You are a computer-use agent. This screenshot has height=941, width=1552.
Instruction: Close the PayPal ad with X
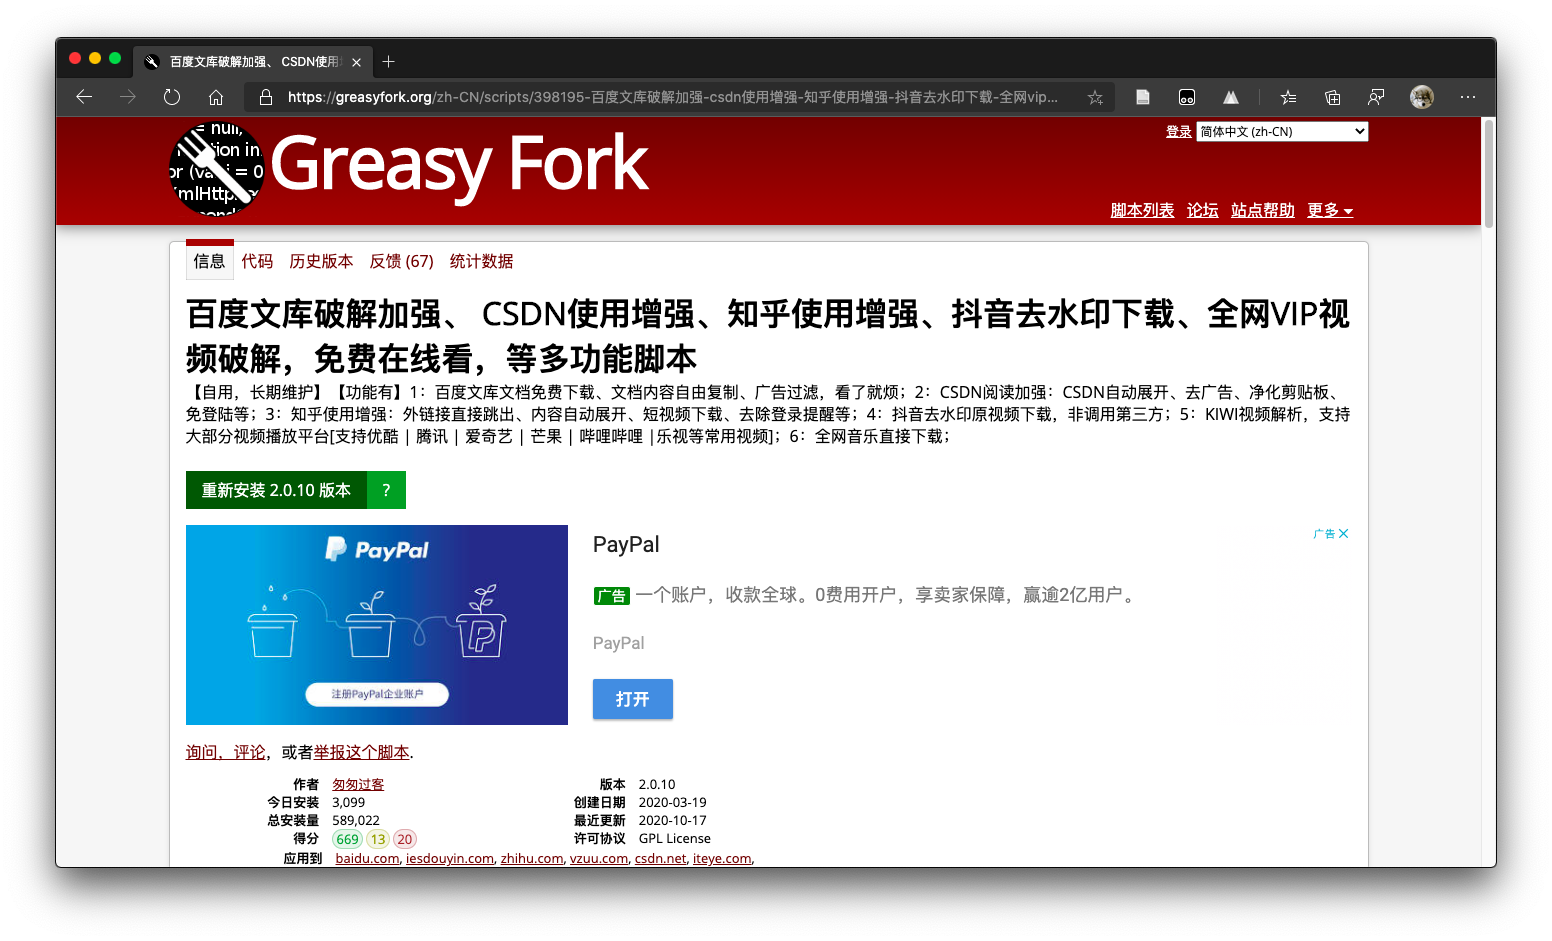[1343, 533]
